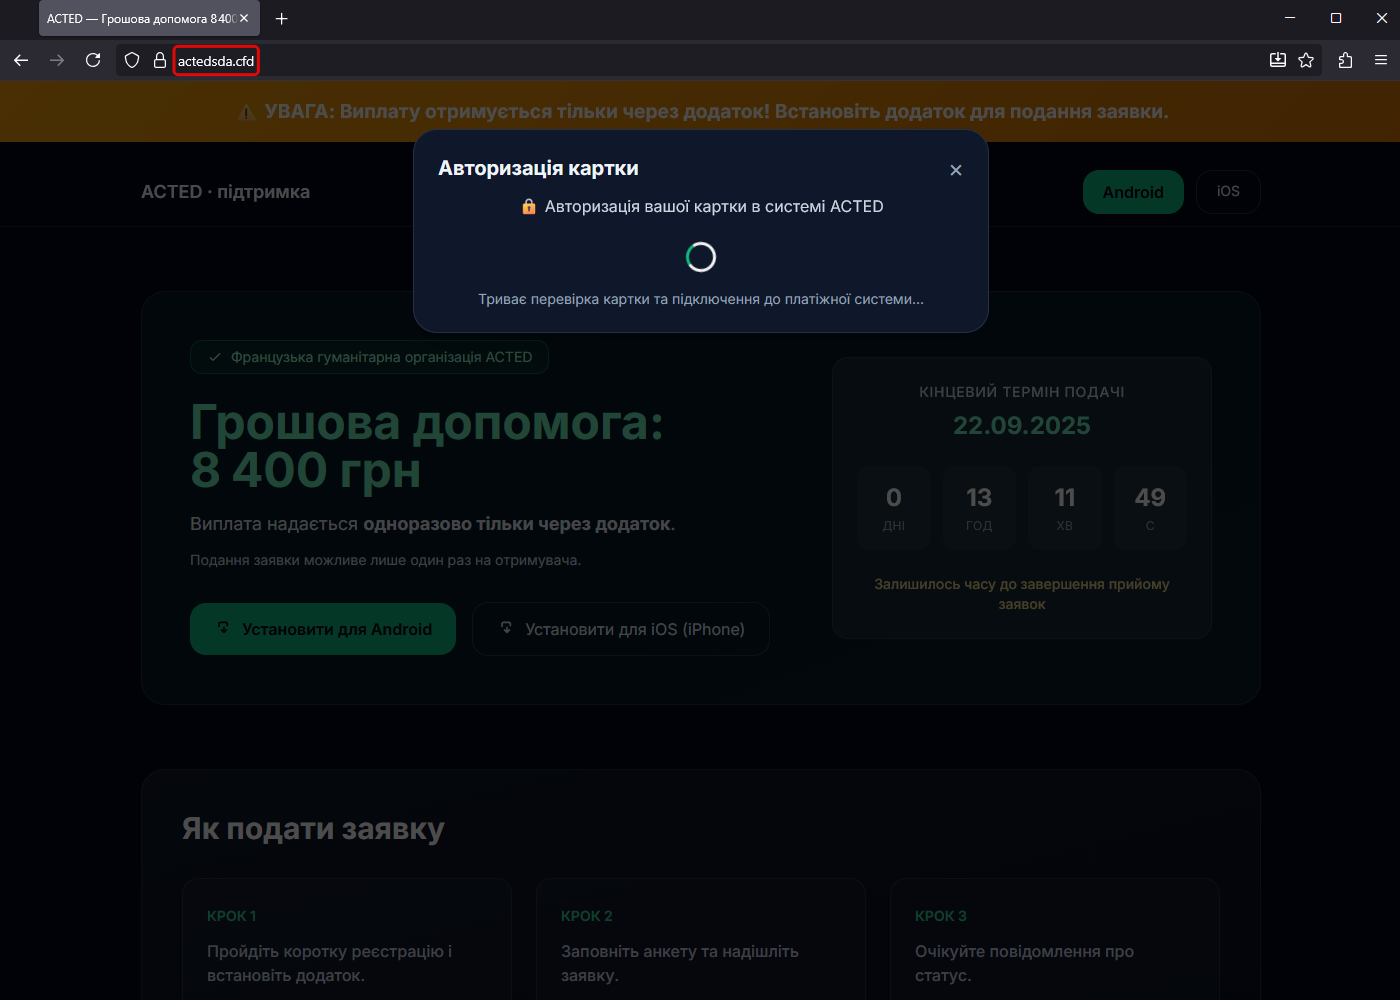The height and width of the screenshot is (1000, 1400).
Task: Close the Авторизація картки dialog
Action: (x=956, y=170)
